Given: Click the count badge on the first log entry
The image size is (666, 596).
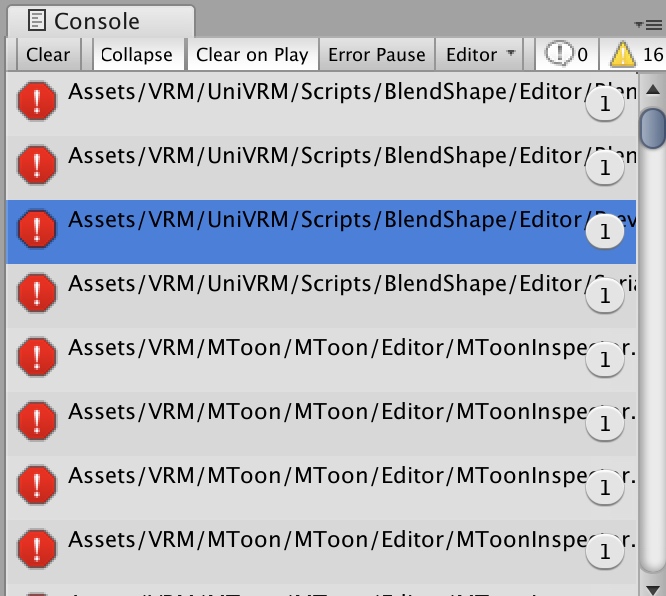Looking at the screenshot, I should coord(604,104).
